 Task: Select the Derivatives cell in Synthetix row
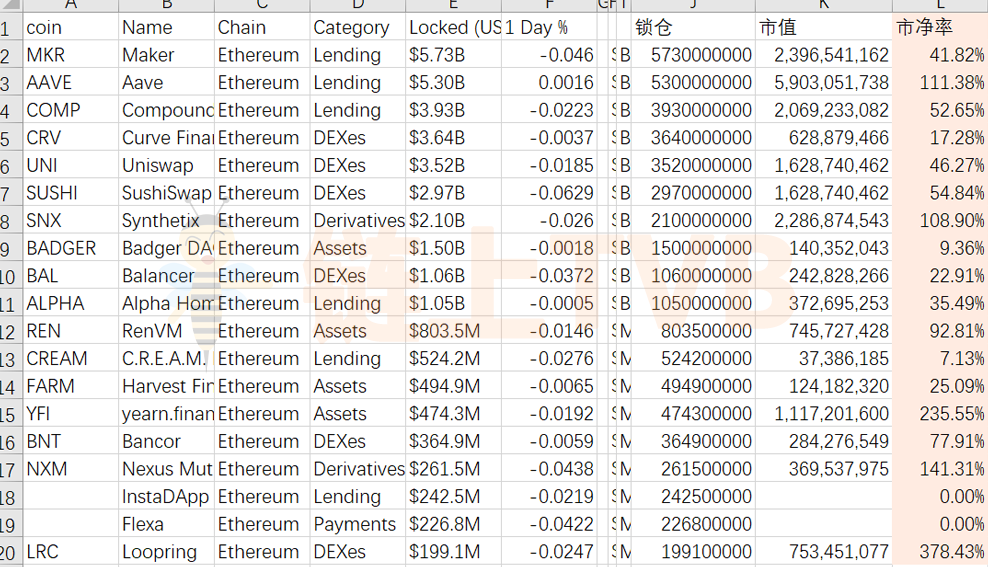(x=358, y=220)
